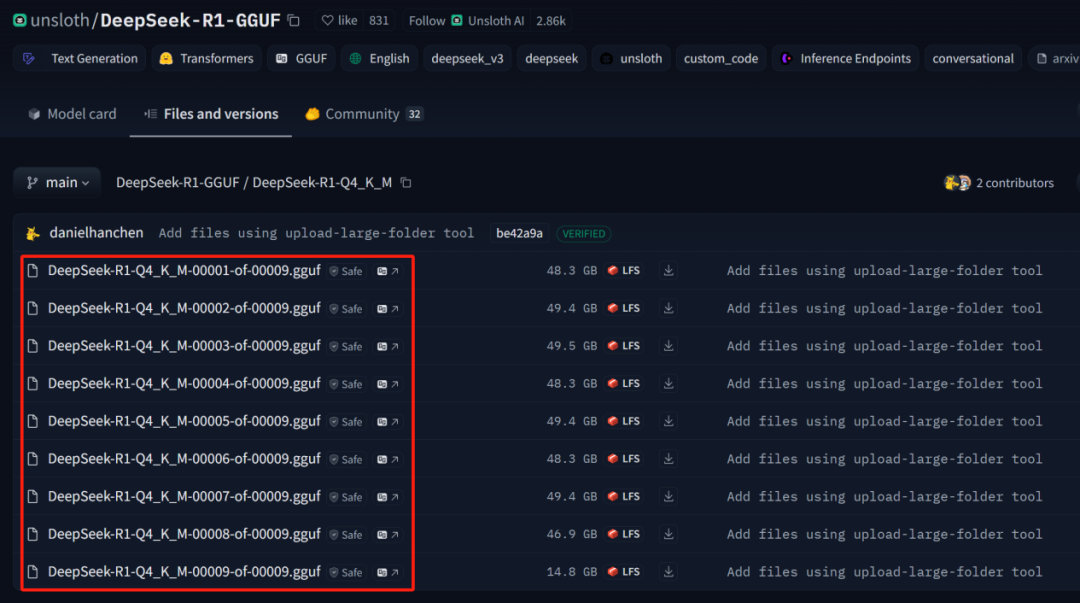Image resolution: width=1080 pixels, height=603 pixels.
Task: Like the DeepSeek-R1-GGUF repository
Action: click(340, 21)
